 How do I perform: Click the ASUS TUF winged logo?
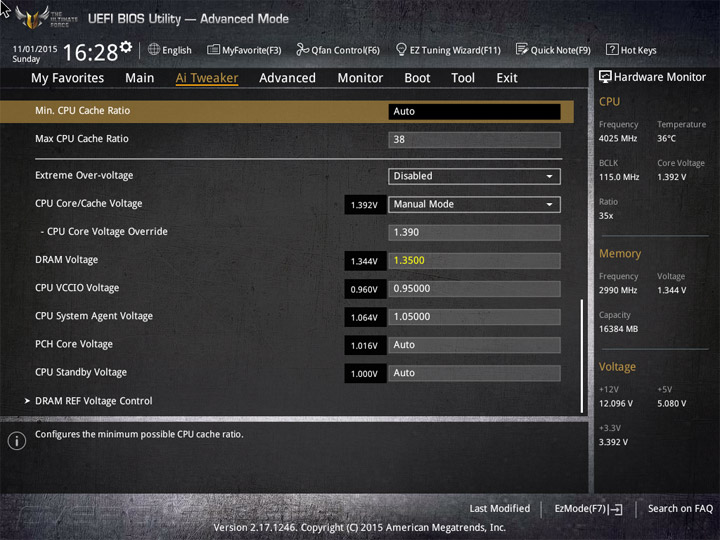click(32, 17)
